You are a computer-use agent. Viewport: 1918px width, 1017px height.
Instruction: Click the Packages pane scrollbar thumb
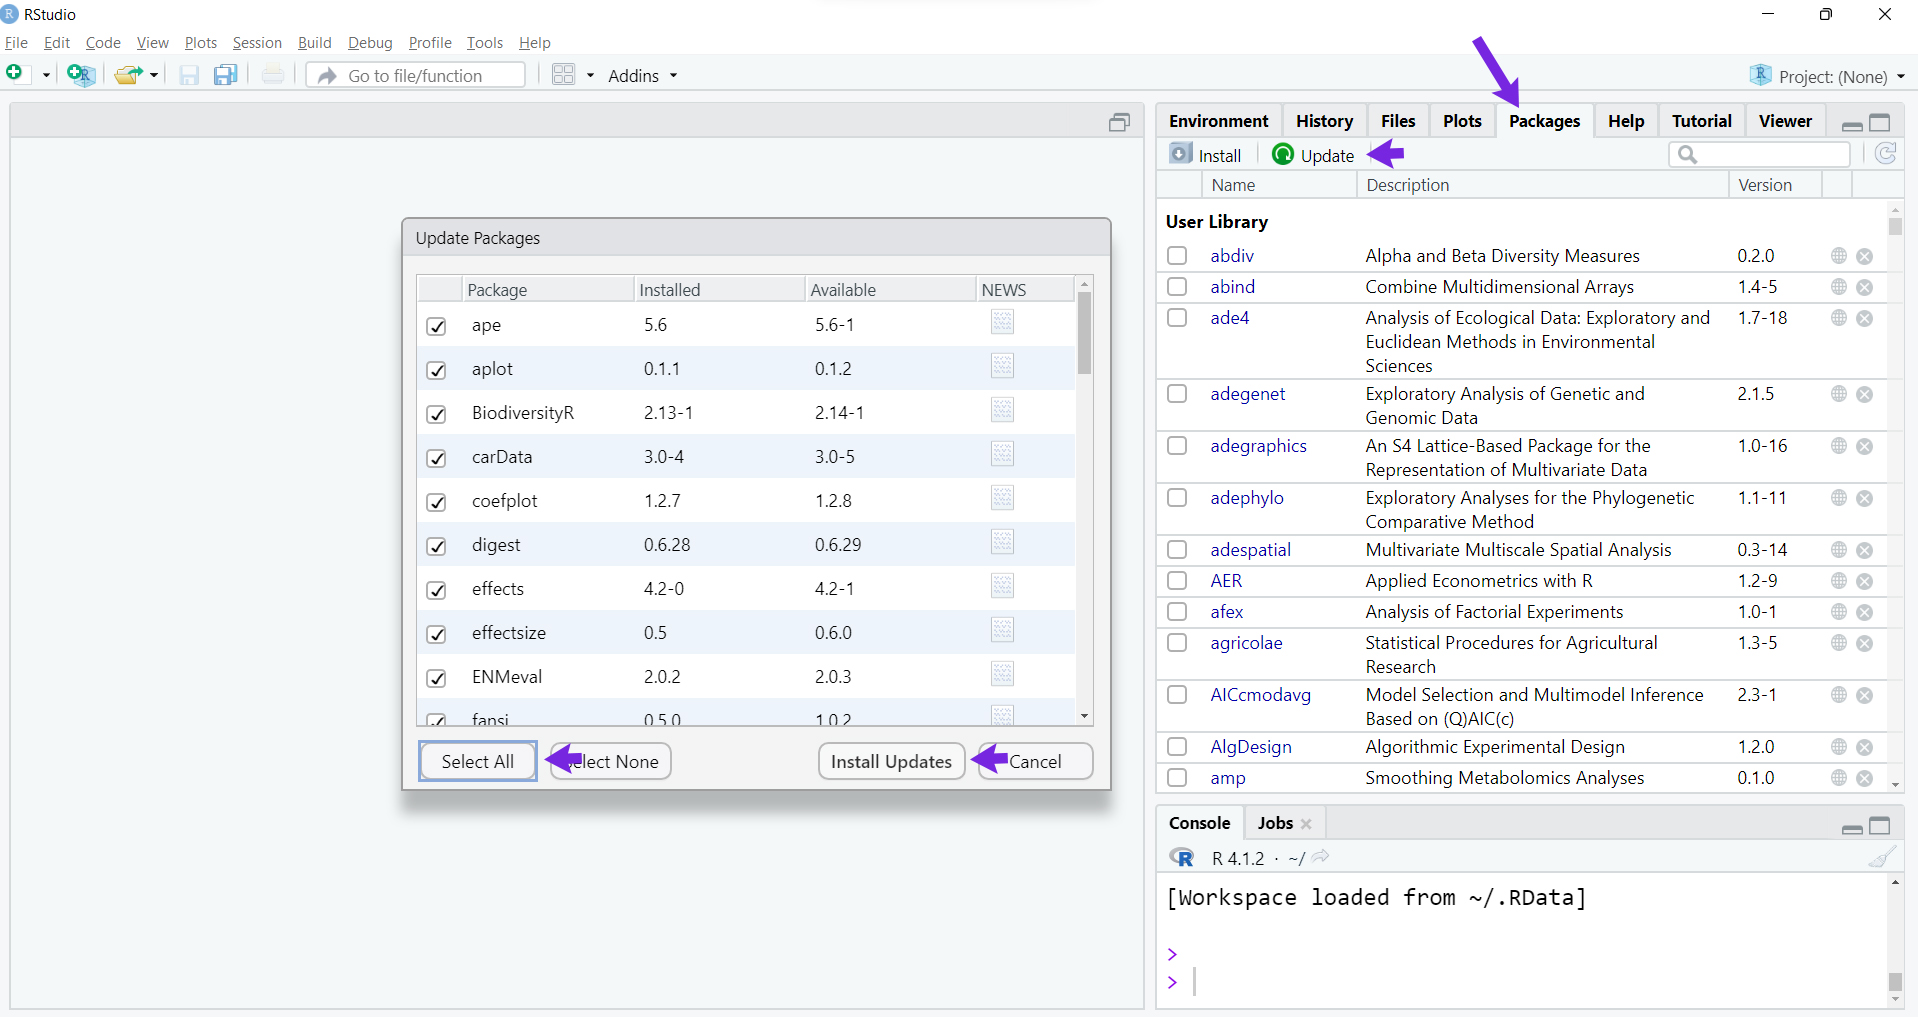coord(1895,226)
